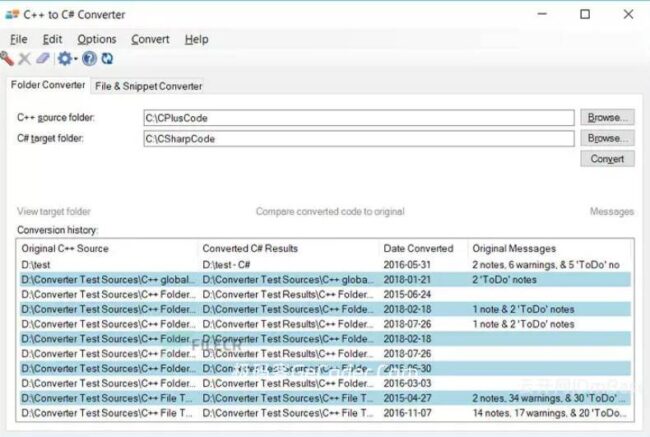Click the eraser clear toolbar icon
650x437 pixels.
tap(43, 58)
